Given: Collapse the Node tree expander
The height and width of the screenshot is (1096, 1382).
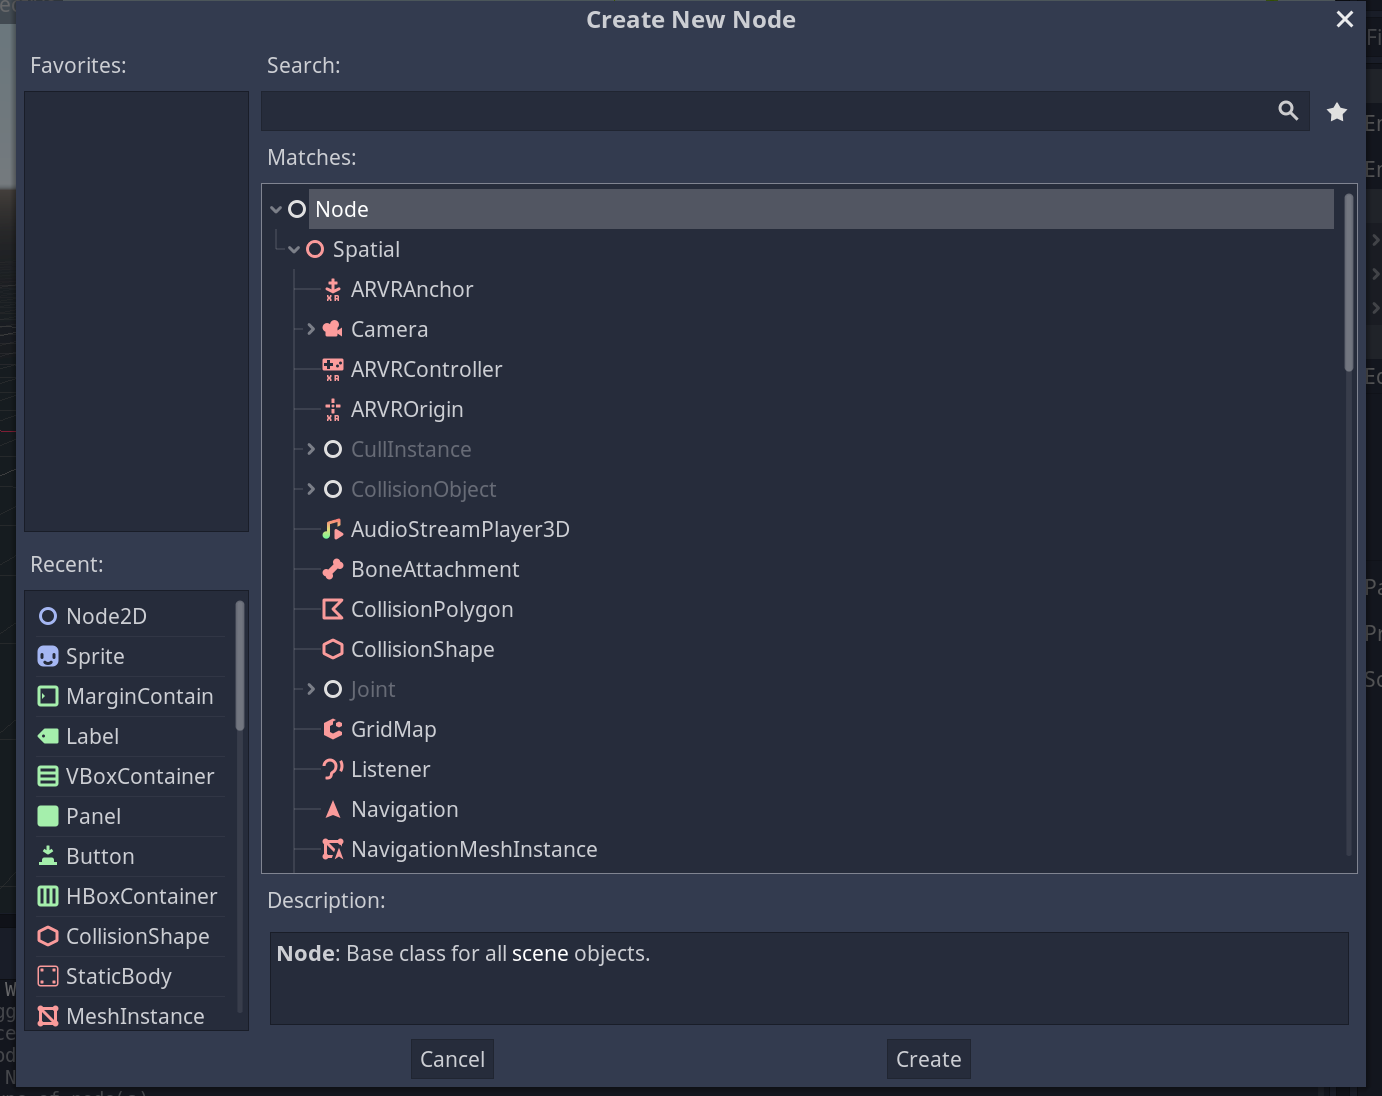Looking at the screenshot, I should point(276,209).
